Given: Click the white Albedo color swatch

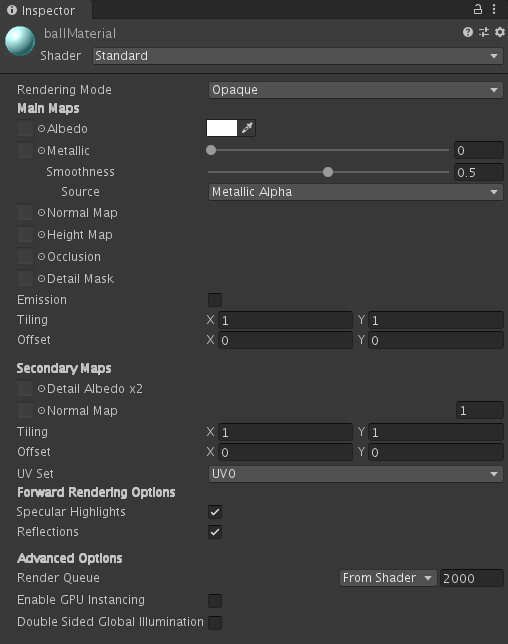Looking at the screenshot, I should coord(222,128).
